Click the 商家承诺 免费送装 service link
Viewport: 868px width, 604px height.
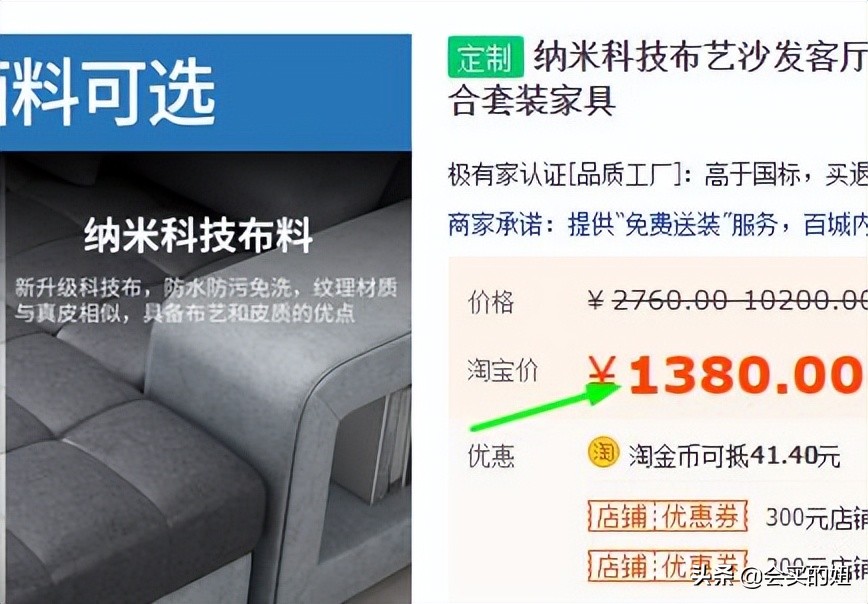(658, 225)
